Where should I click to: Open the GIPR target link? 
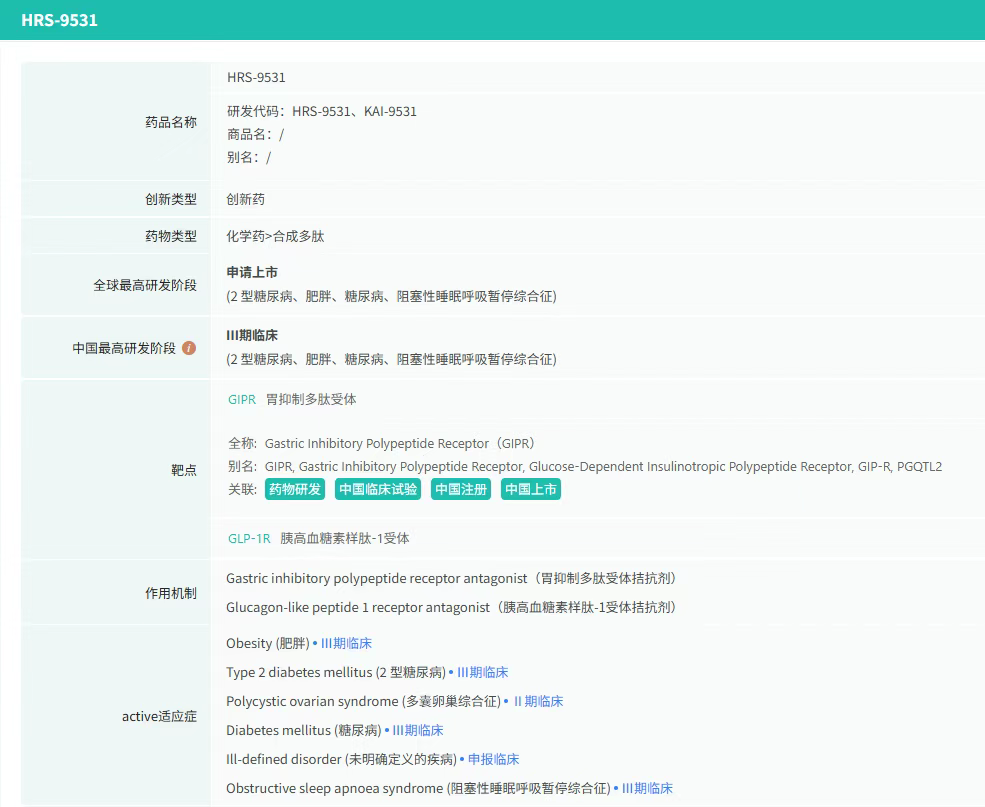[x=242, y=399]
